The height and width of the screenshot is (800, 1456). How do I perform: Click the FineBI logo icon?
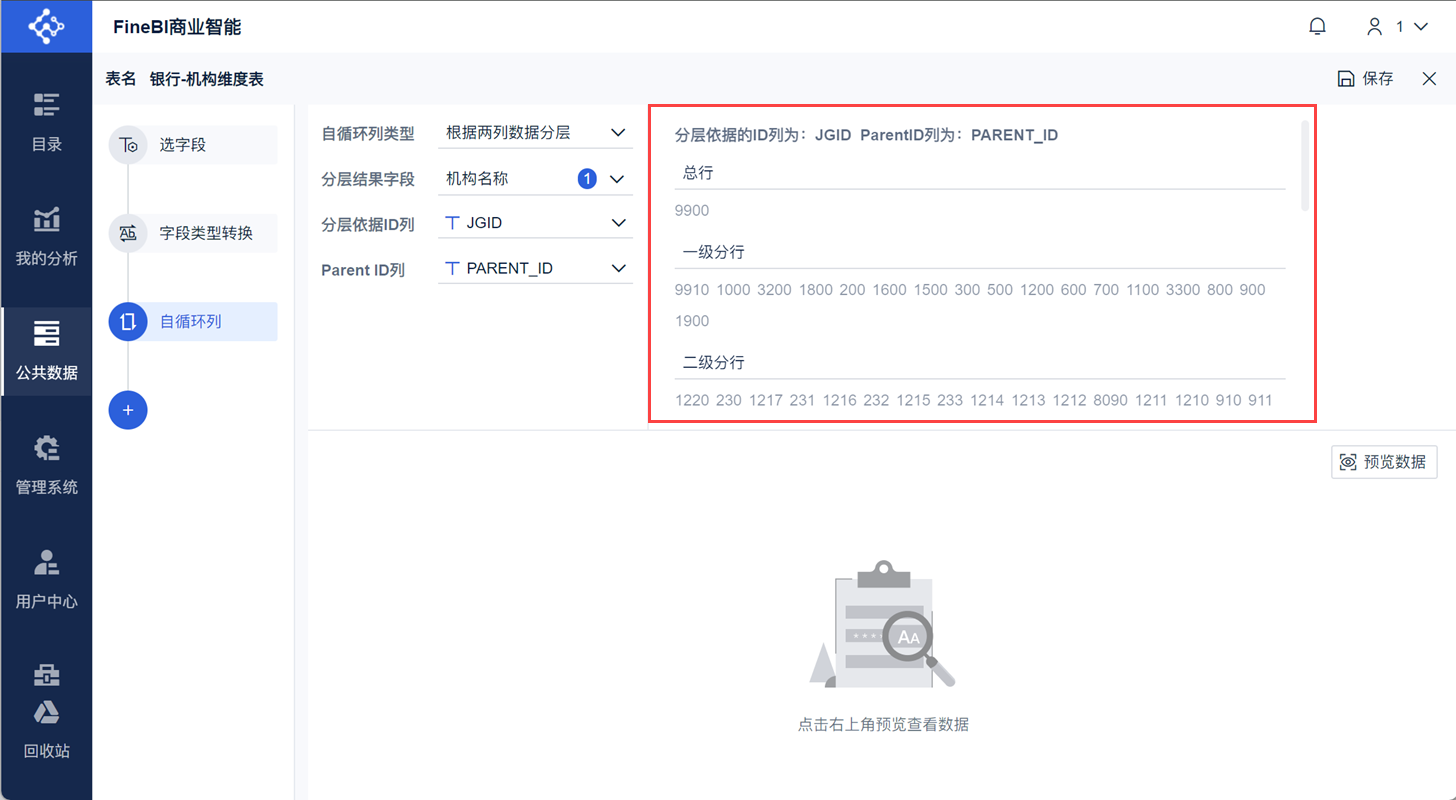(x=46, y=26)
